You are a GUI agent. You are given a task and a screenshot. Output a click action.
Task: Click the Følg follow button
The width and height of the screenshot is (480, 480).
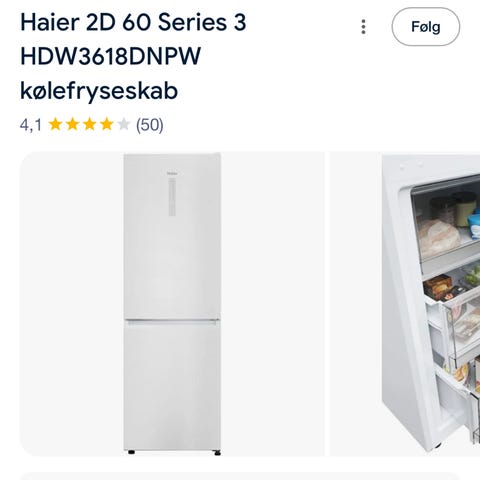click(426, 27)
